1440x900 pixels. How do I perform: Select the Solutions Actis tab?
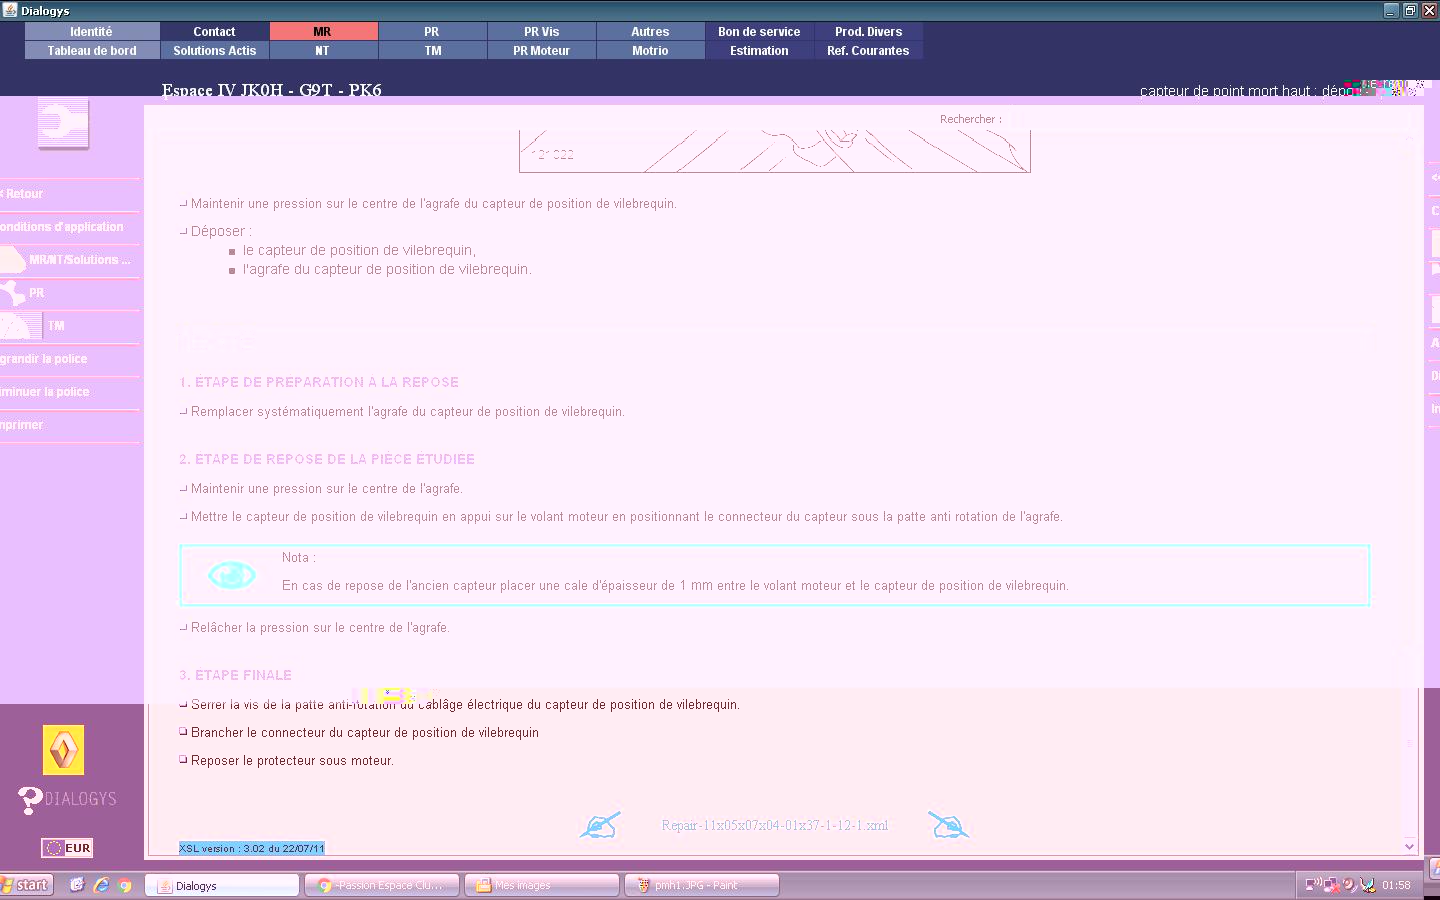pyautogui.click(x=214, y=51)
